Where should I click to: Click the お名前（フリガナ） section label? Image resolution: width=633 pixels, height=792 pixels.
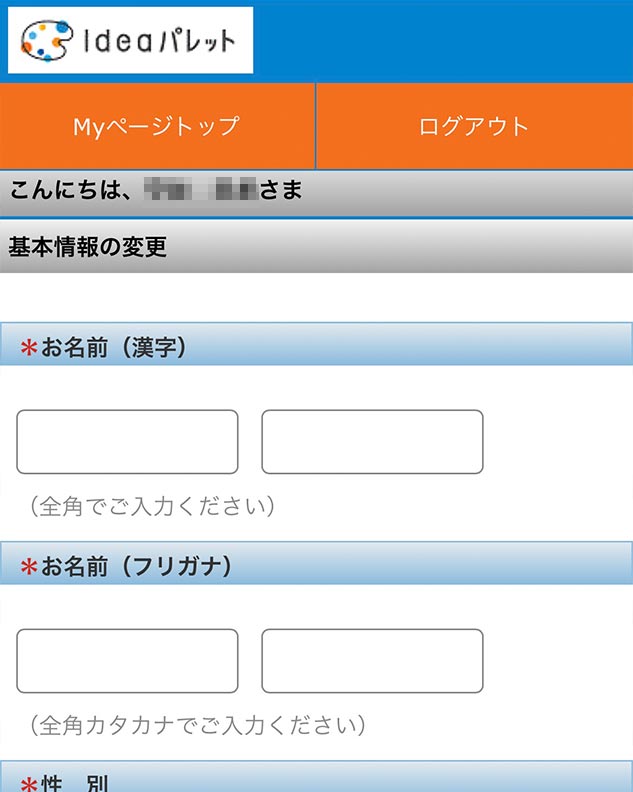coord(136,566)
